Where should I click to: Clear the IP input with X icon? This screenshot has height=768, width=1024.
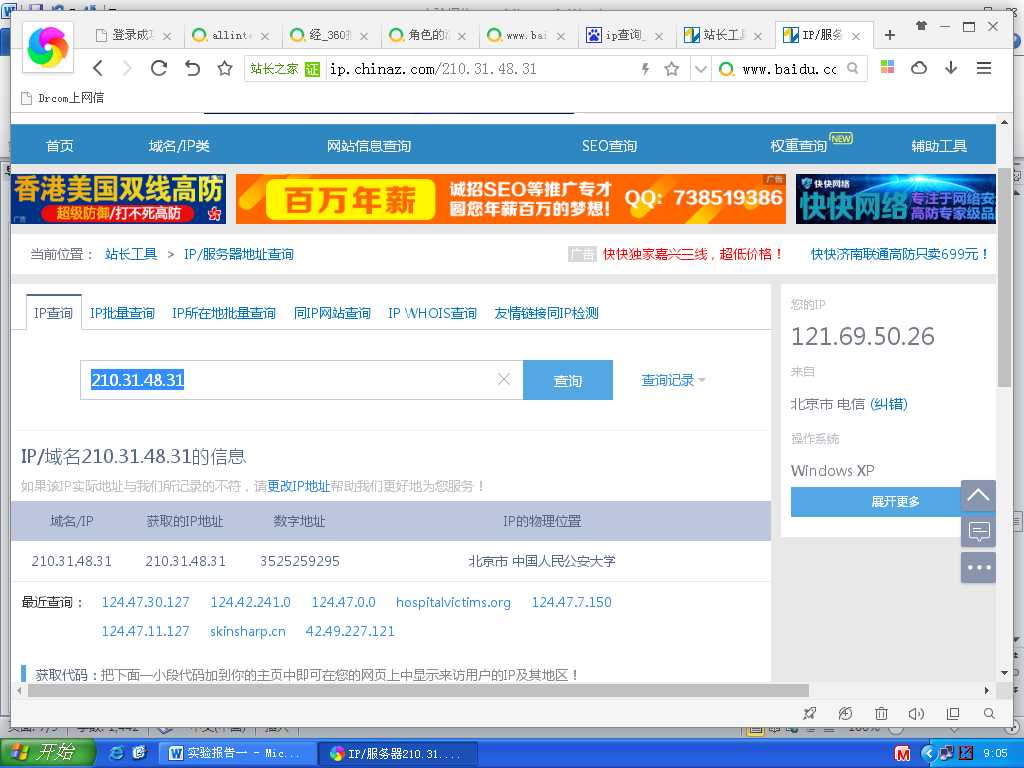504,379
